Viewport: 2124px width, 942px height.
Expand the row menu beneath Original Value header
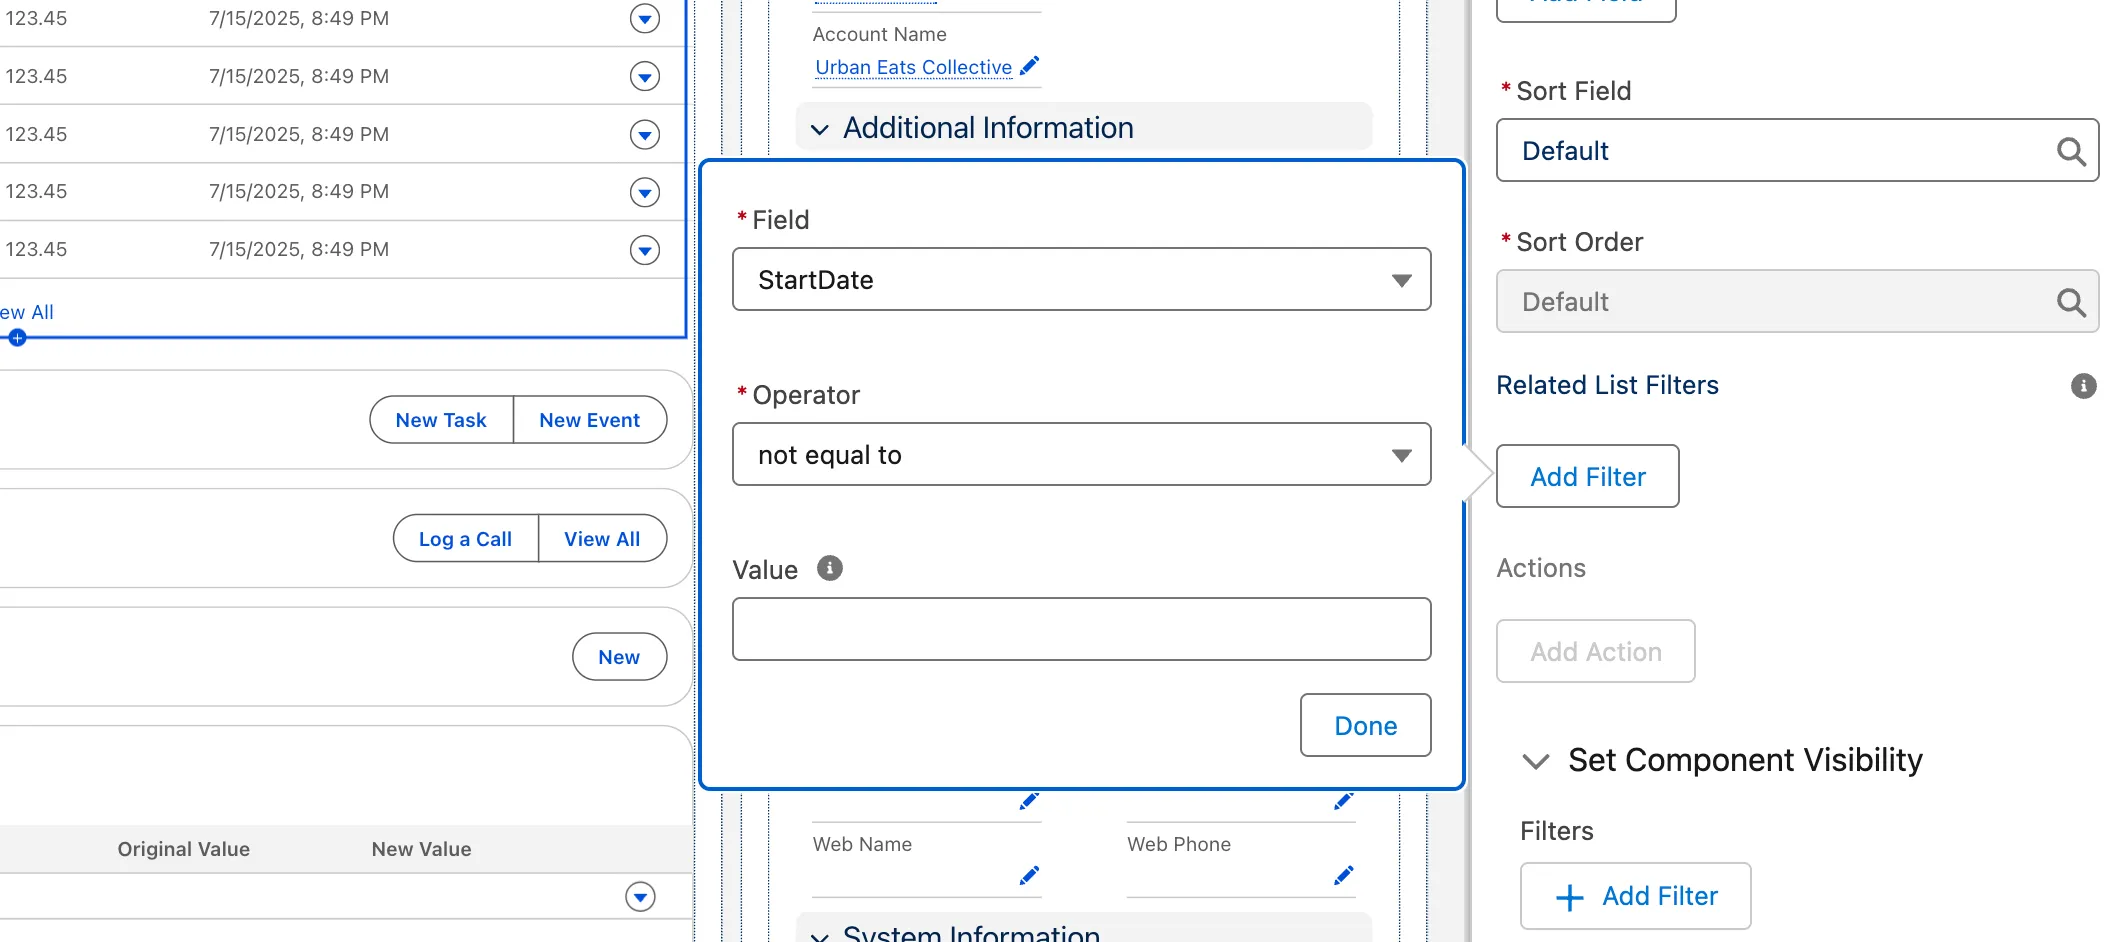pos(640,897)
